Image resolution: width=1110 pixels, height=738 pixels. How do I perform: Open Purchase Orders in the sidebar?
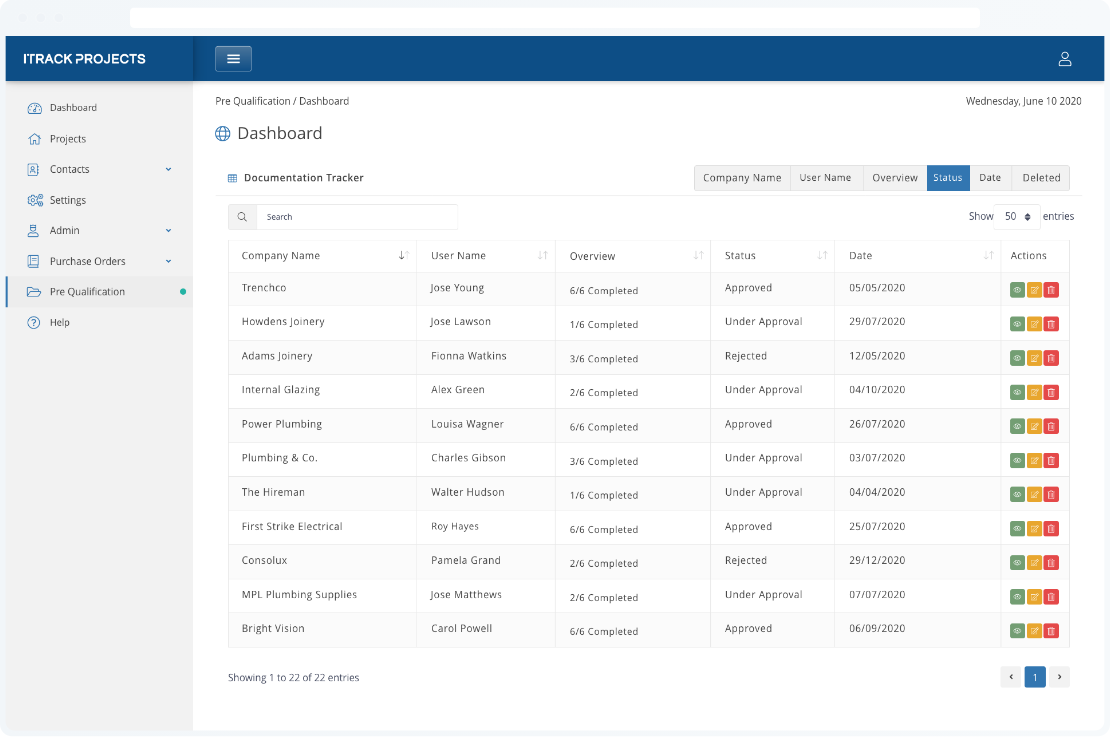point(87,262)
